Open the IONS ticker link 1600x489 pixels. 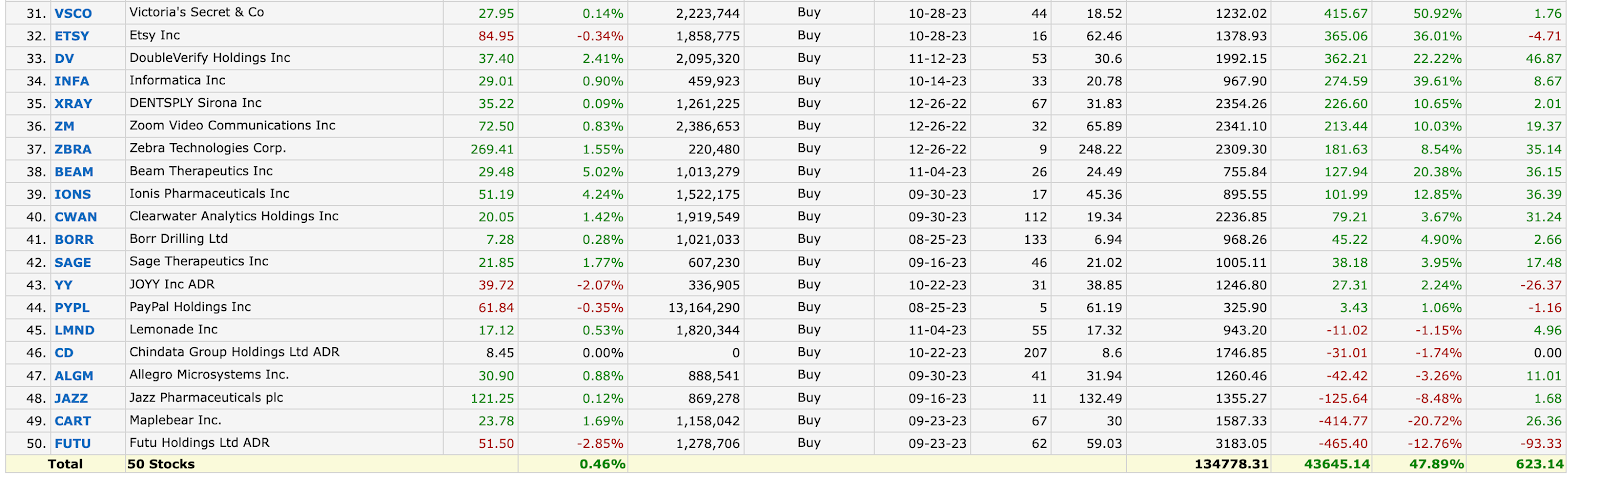pos(73,195)
